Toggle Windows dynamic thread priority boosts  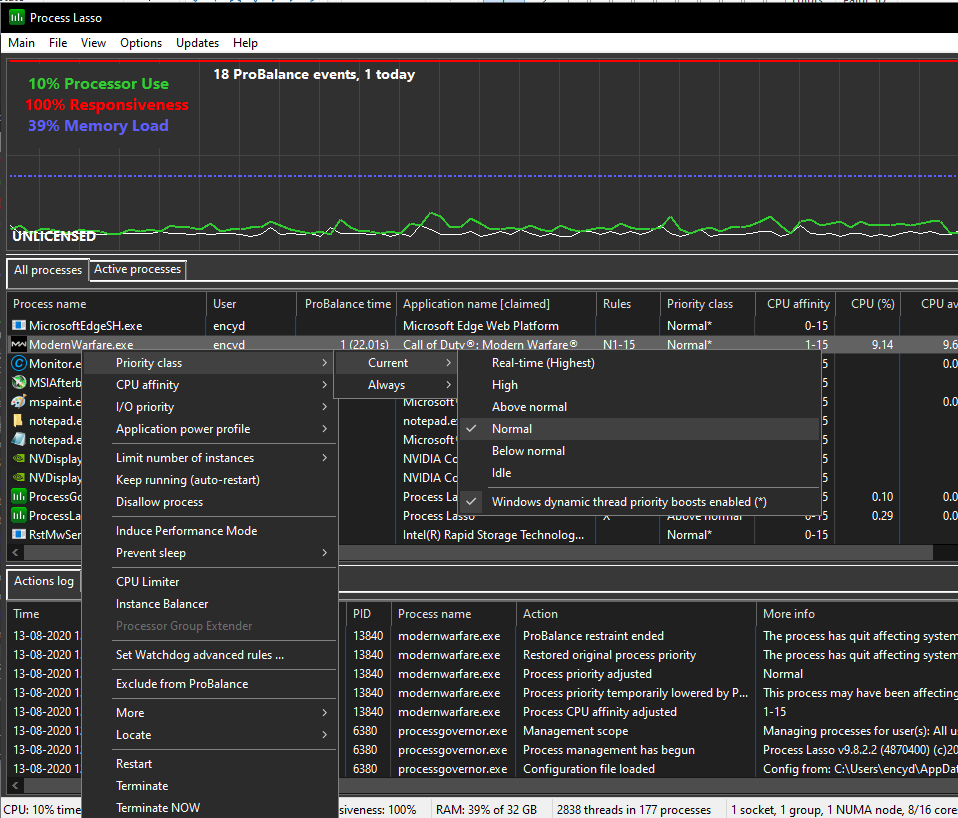[638, 502]
